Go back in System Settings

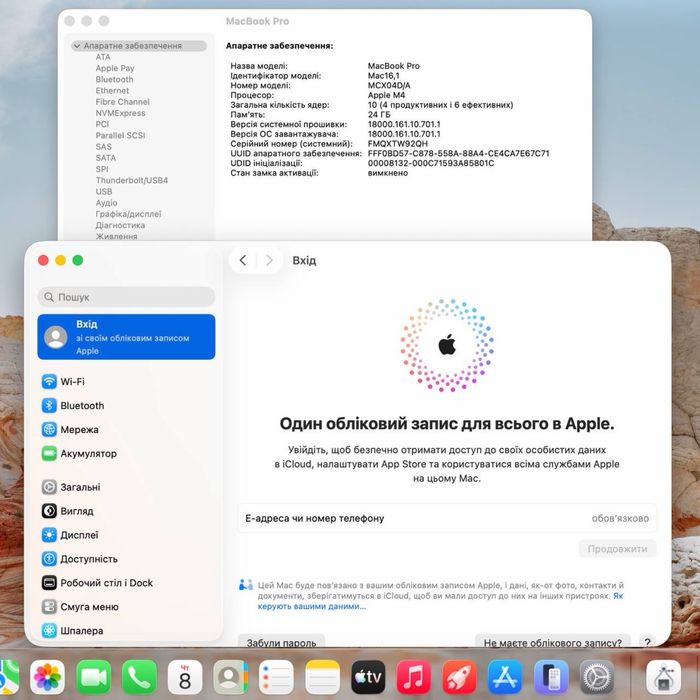tap(243, 260)
